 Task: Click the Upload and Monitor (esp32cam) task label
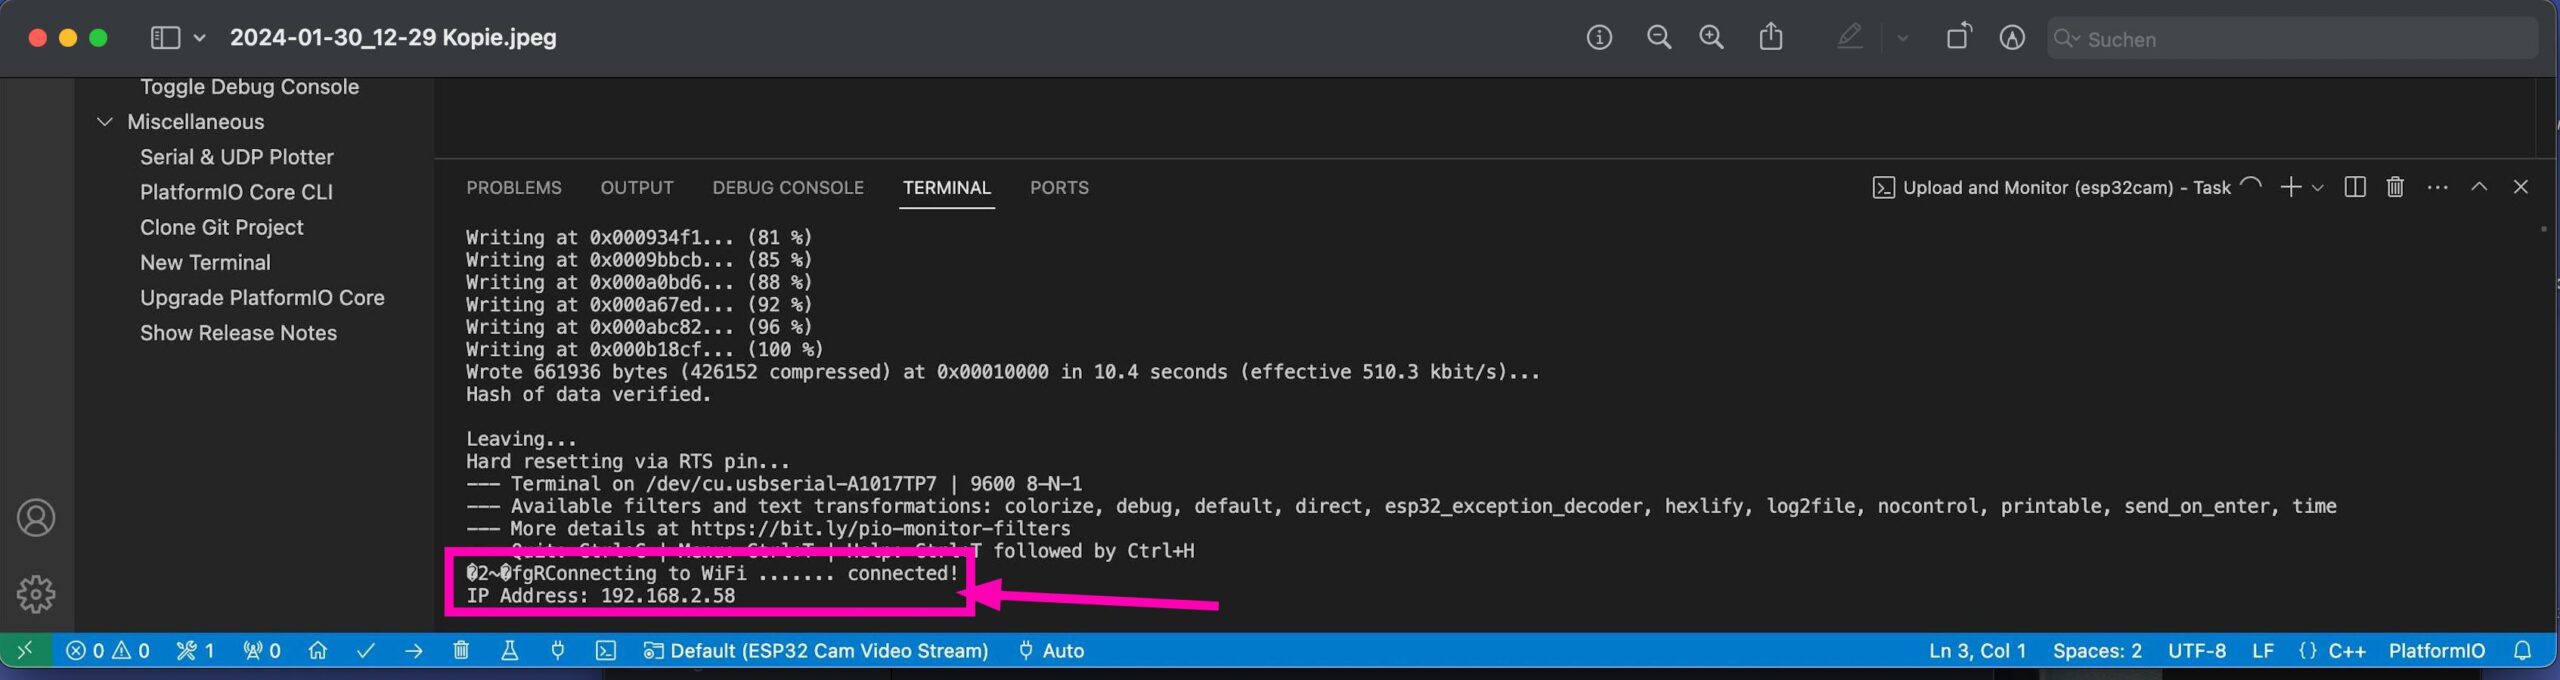(x=2066, y=188)
